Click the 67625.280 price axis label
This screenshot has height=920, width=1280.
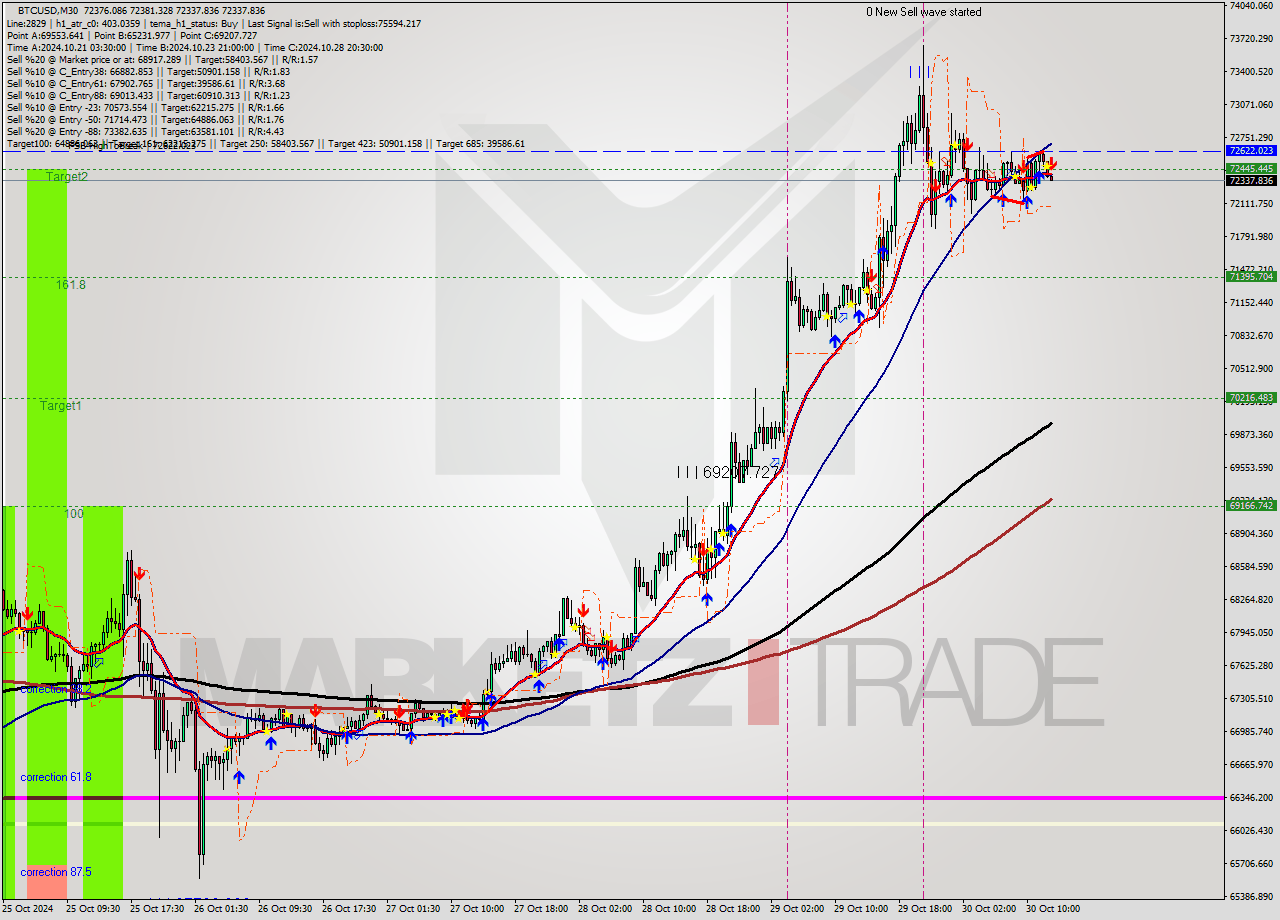point(1252,666)
